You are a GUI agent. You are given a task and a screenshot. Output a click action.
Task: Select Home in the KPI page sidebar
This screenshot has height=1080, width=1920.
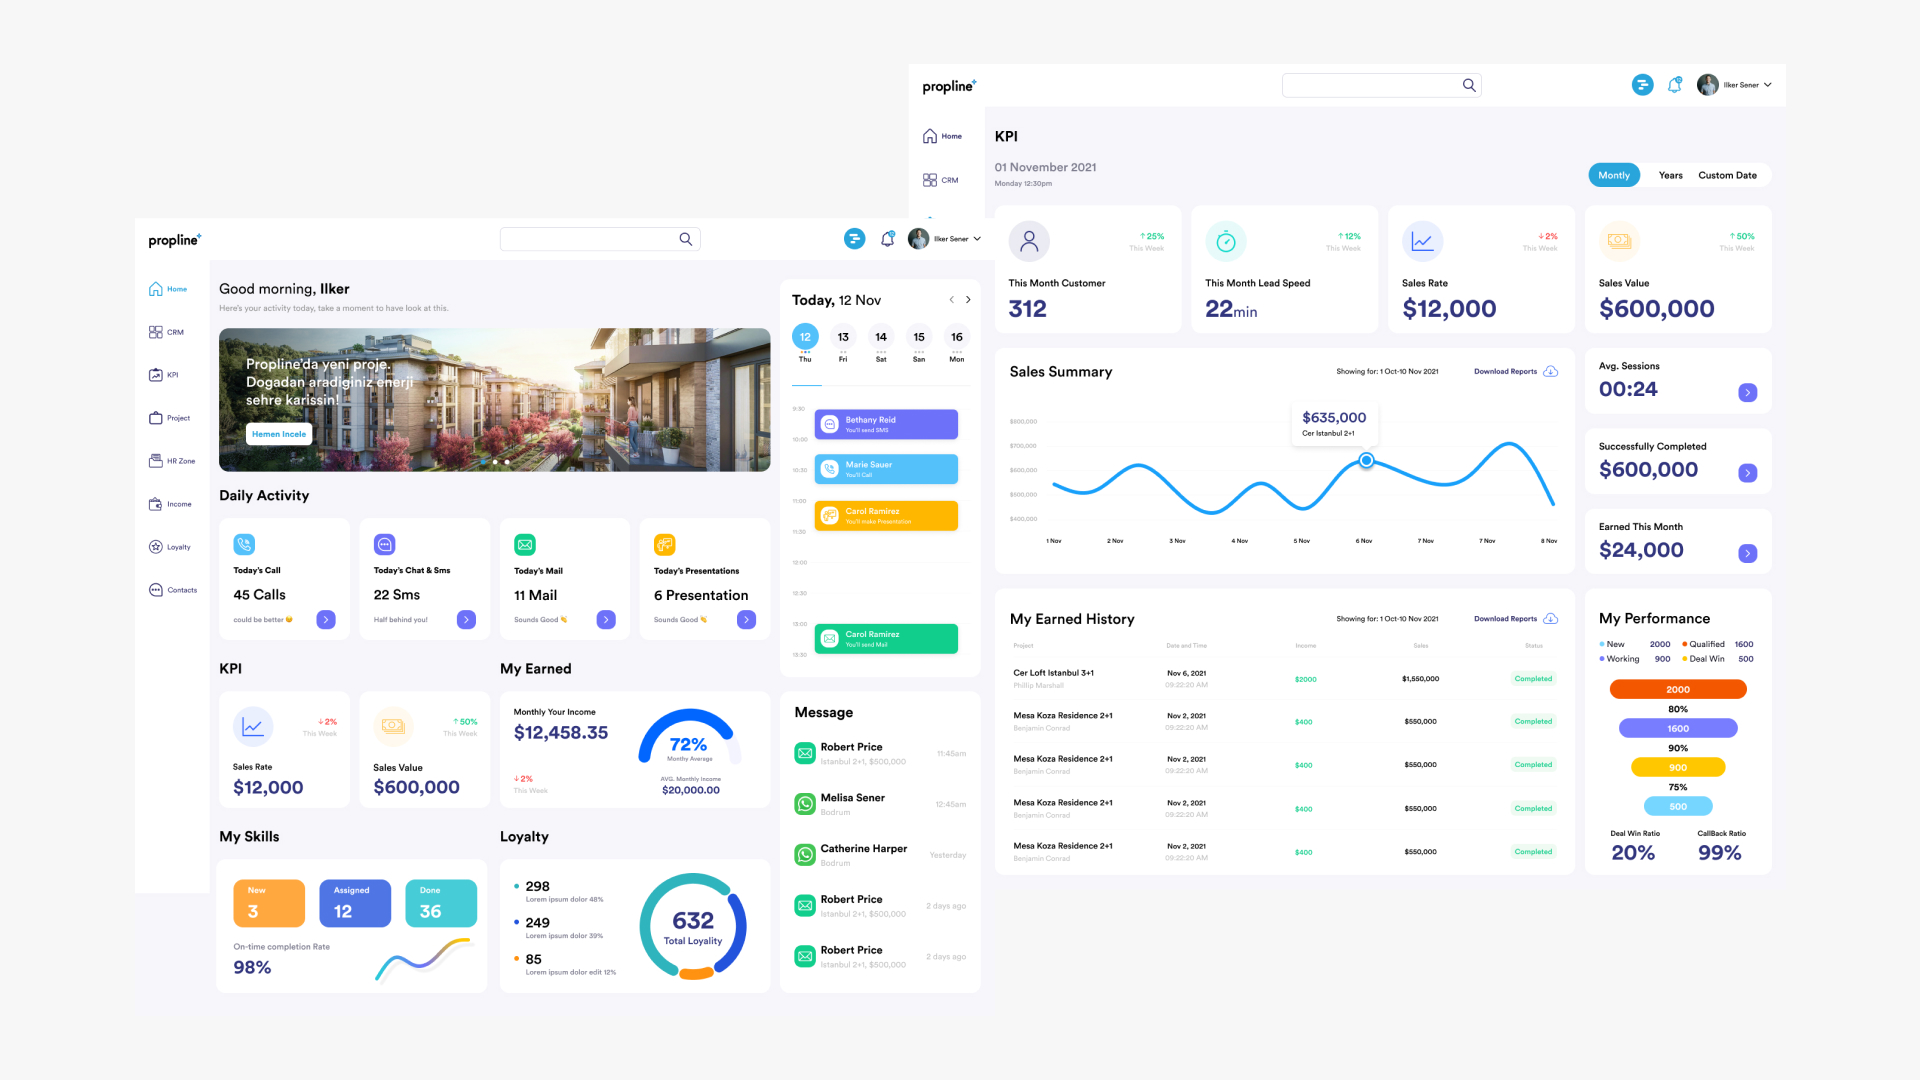pyautogui.click(x=941, y=136)
